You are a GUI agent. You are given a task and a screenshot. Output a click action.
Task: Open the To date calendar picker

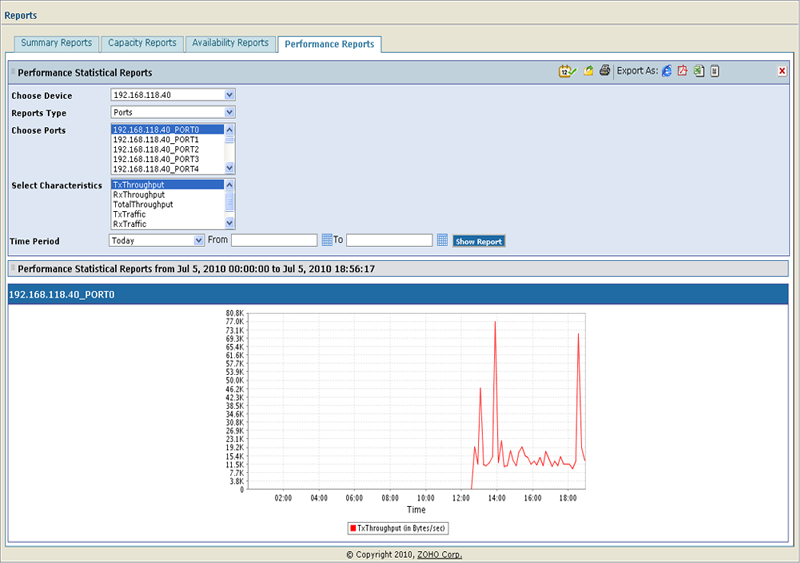click(442, 240)
